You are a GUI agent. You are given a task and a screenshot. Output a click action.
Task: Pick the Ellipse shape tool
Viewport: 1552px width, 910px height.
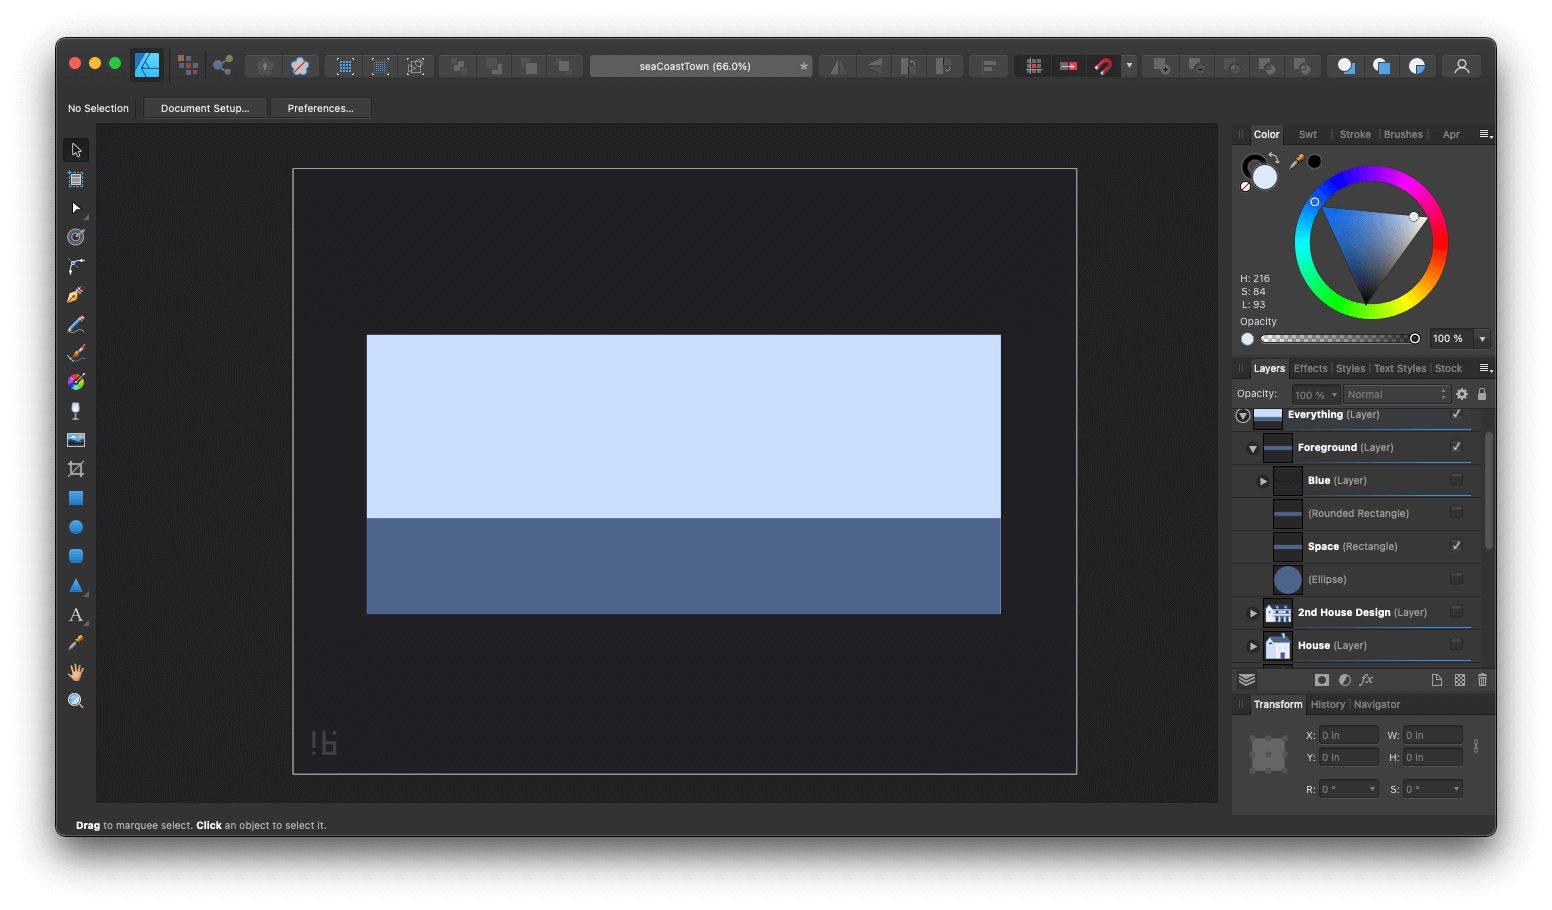(x=76, y=527)
